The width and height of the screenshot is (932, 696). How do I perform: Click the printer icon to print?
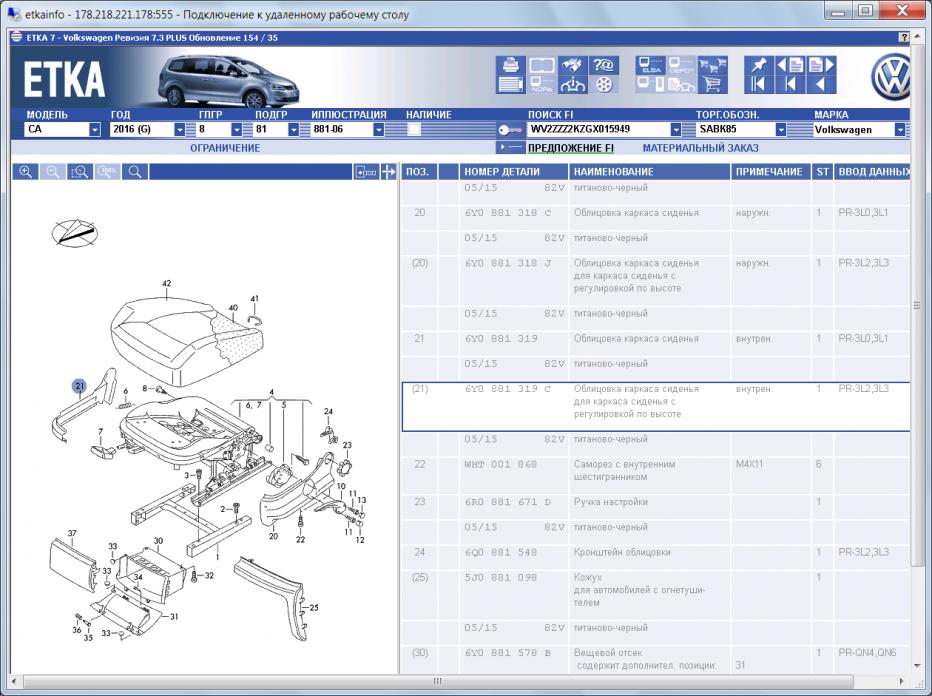tap(511, 65)
